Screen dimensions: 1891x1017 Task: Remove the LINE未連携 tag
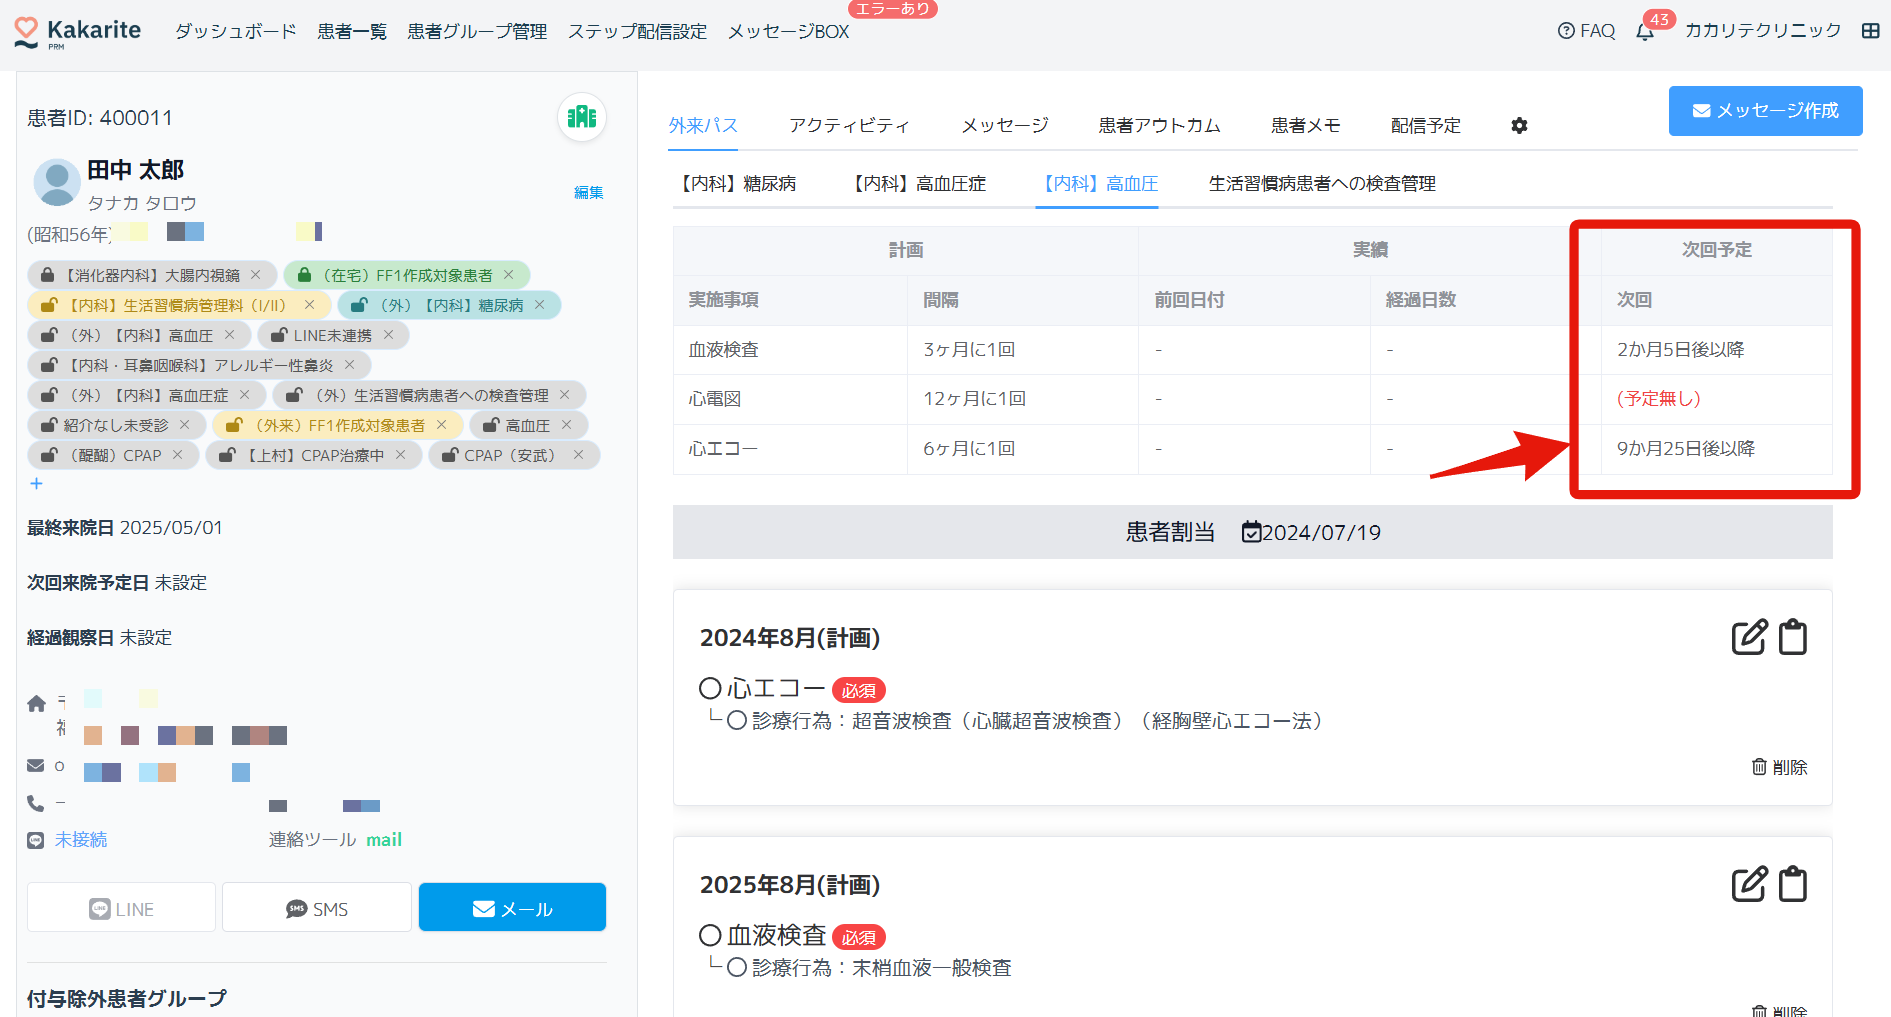click(x=389, y=335)
